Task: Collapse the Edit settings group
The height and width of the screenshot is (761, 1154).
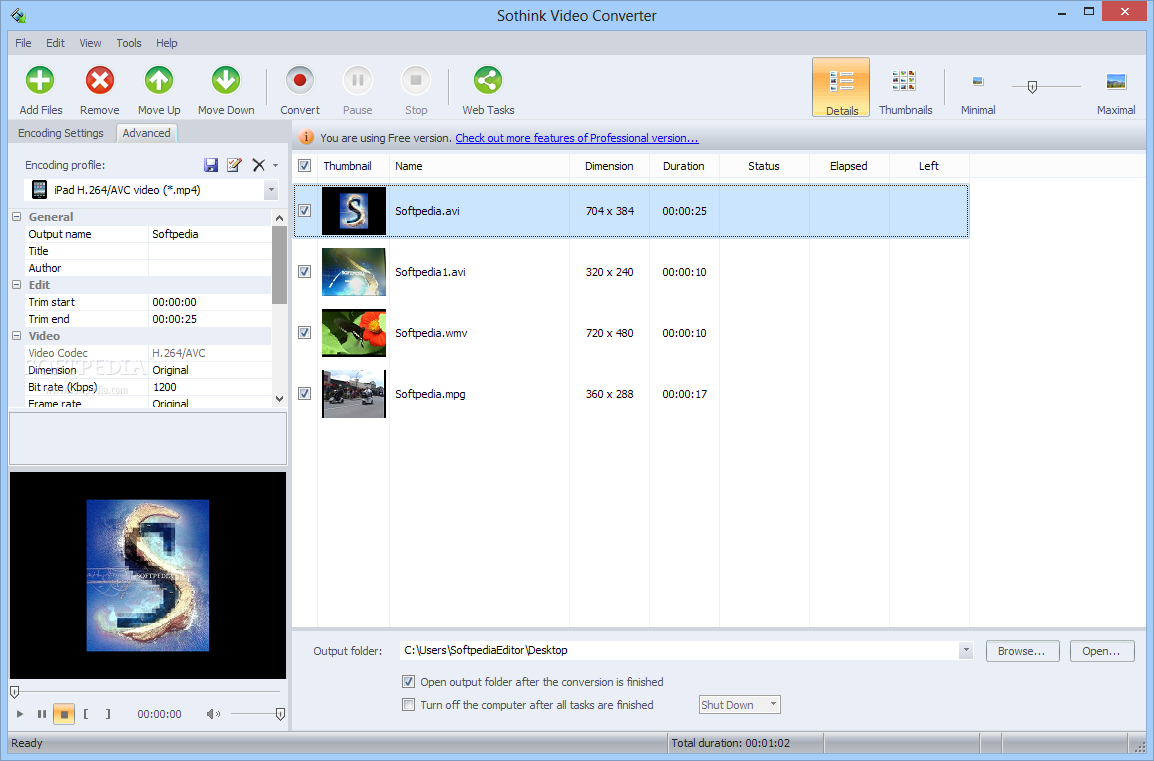Action: 17,284
